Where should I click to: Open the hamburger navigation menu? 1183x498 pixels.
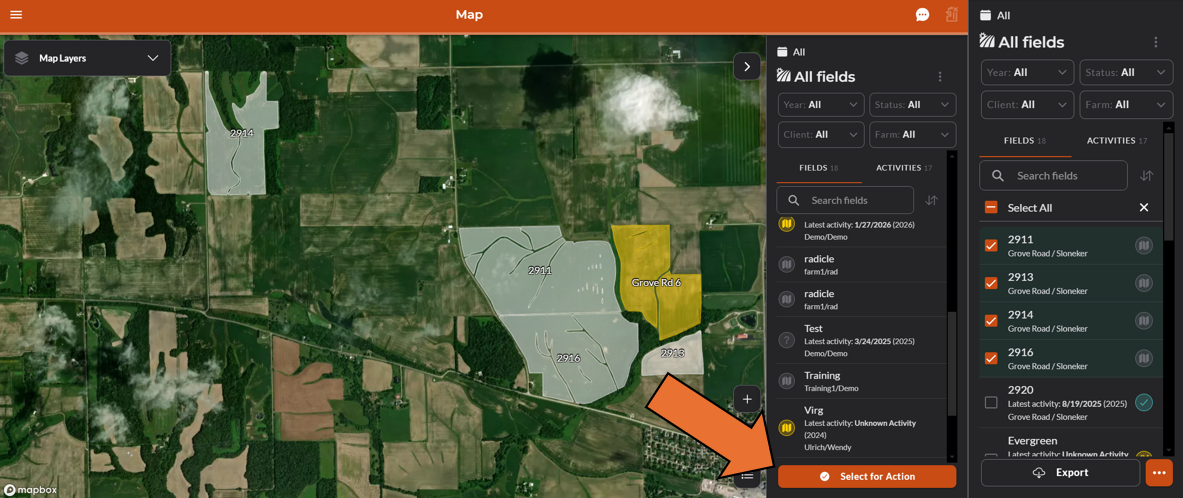pos(16,14)
